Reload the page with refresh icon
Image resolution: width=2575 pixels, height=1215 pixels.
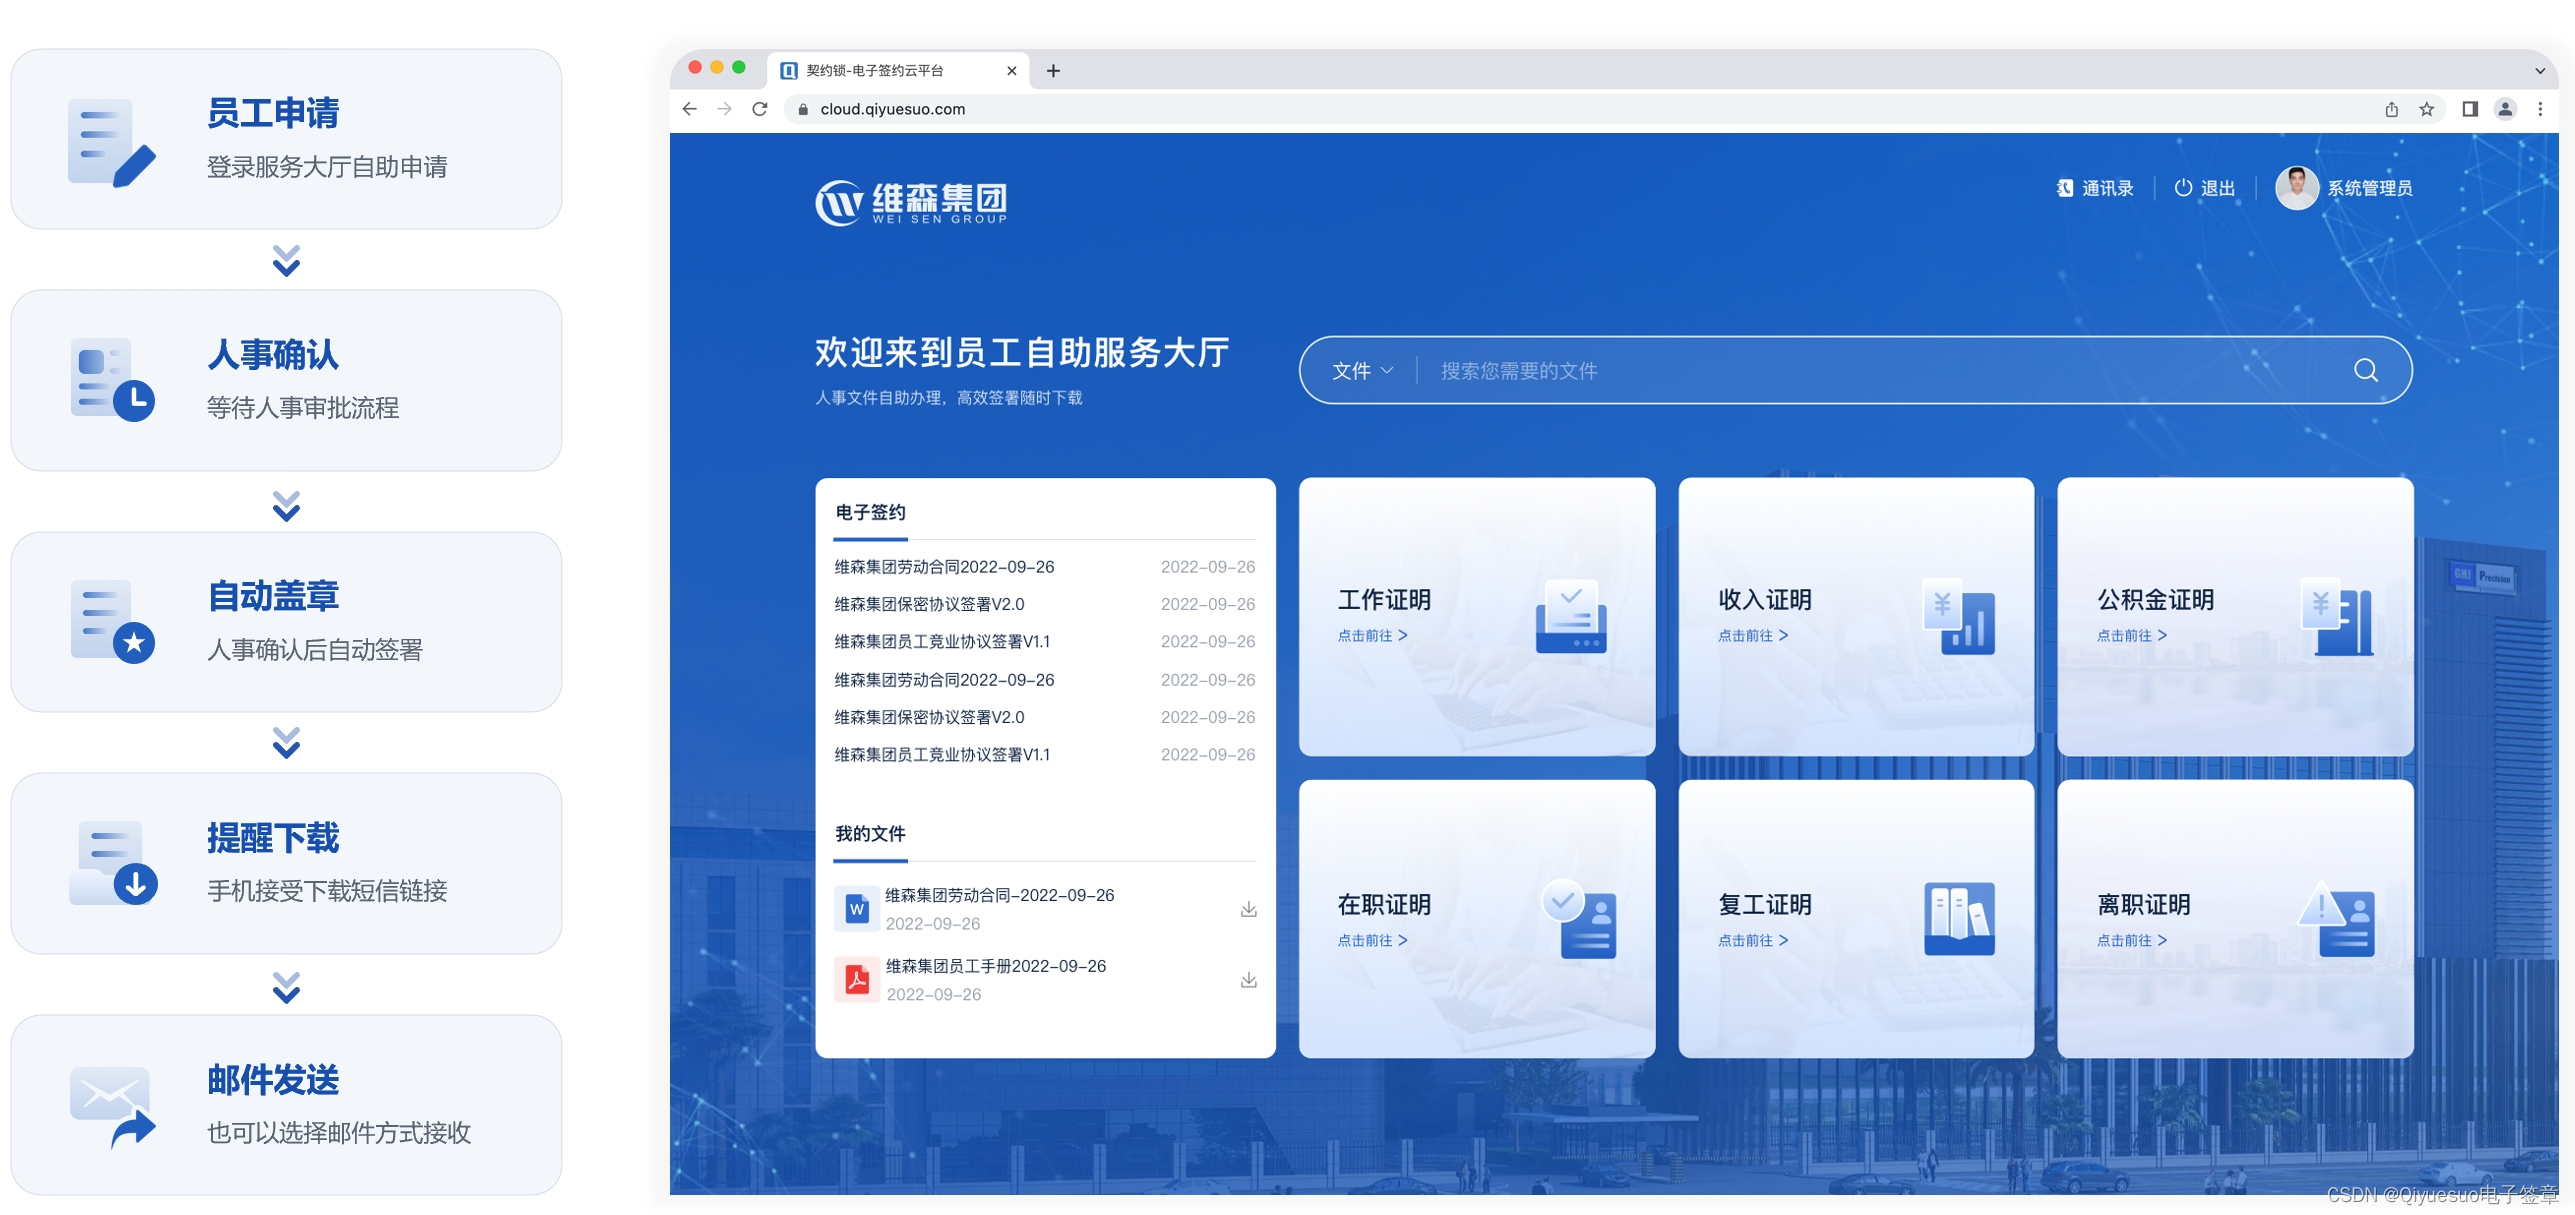tap(760, 109)
